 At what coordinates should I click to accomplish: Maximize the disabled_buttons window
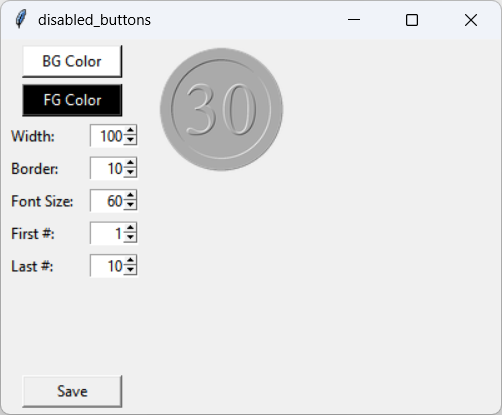point(412,20)
